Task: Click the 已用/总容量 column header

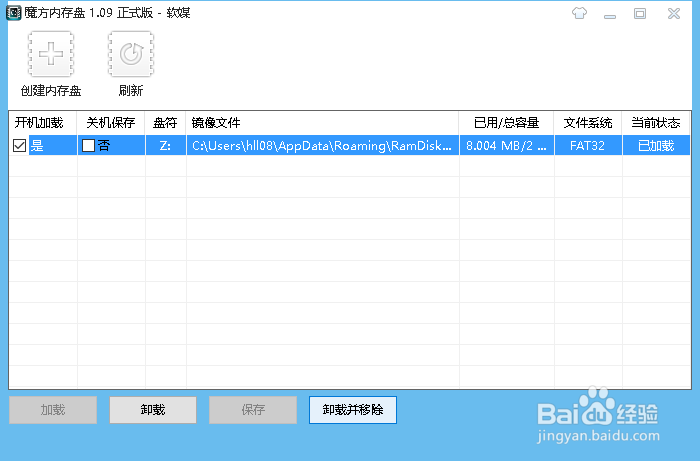Action: pyautogui.click(x=507, y=123)
